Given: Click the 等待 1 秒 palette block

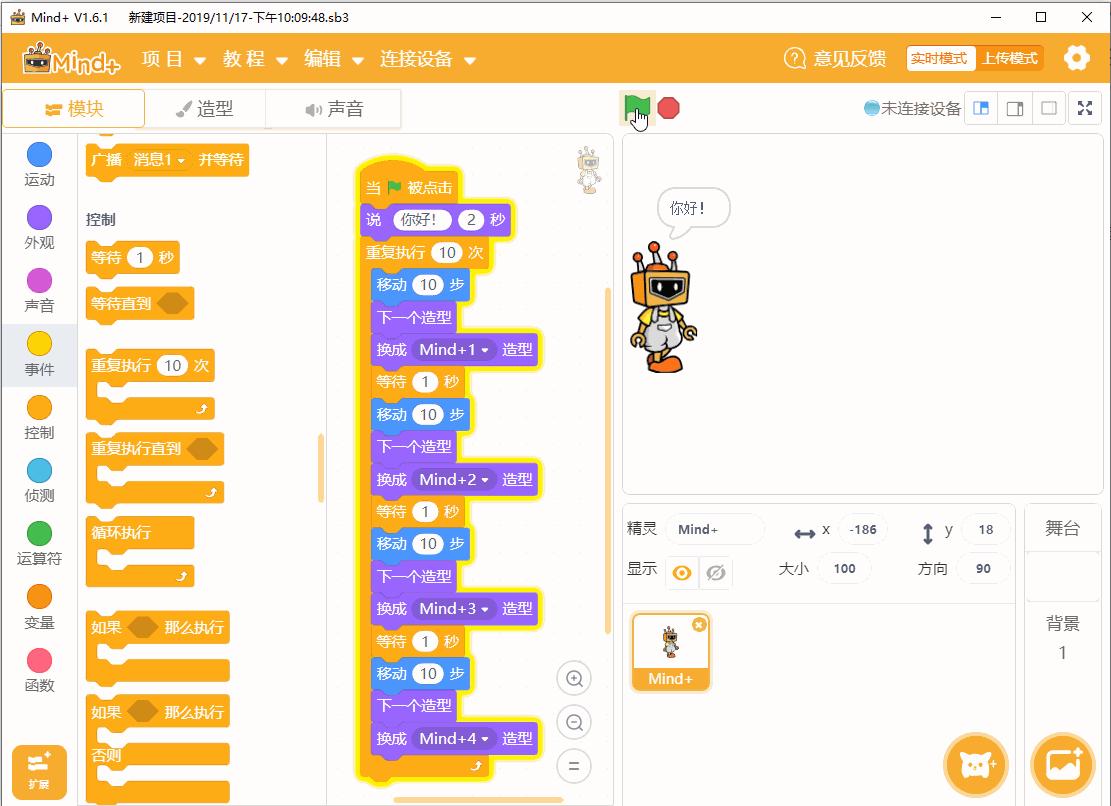Looking at the screenshot, I should (x=132, y=258).
